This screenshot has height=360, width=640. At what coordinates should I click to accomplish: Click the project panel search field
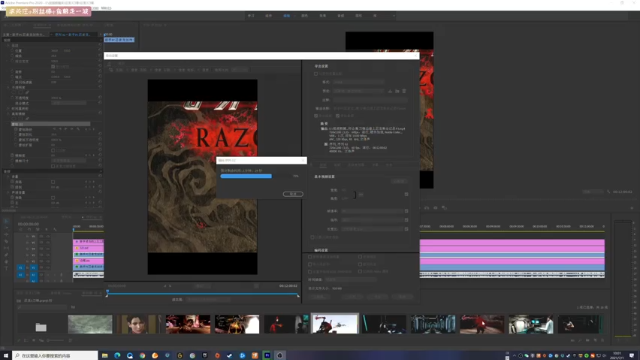tap(43, 307)
